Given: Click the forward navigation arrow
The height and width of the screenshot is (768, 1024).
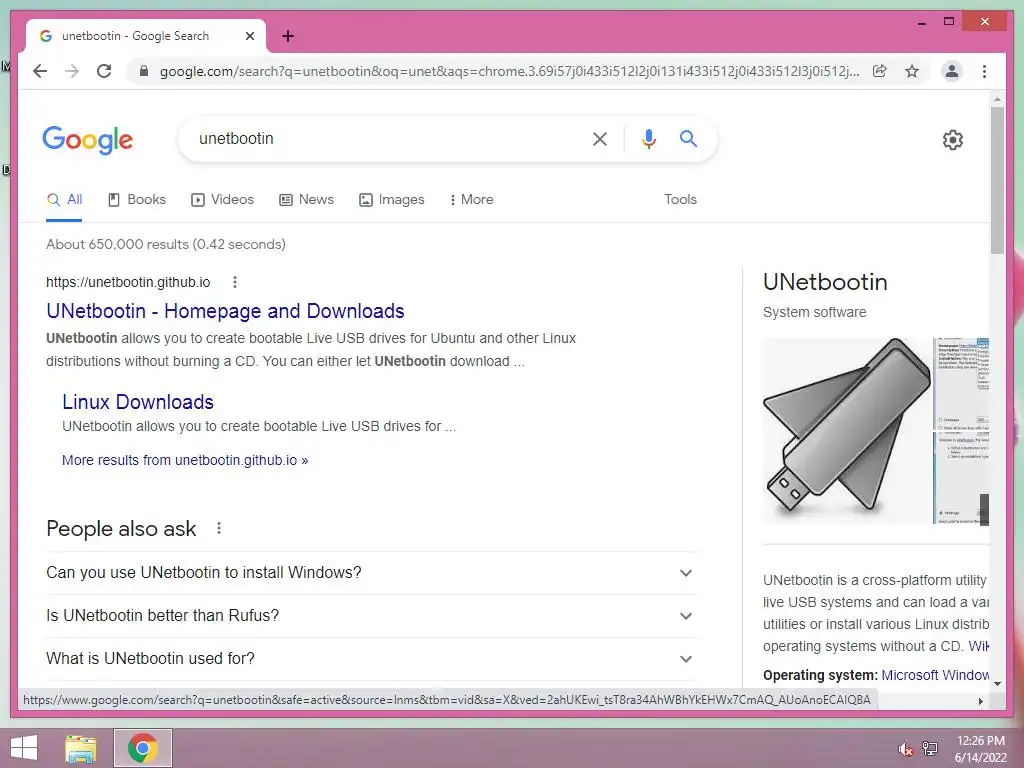Looking at the screenshot, I should coord(72,71).
